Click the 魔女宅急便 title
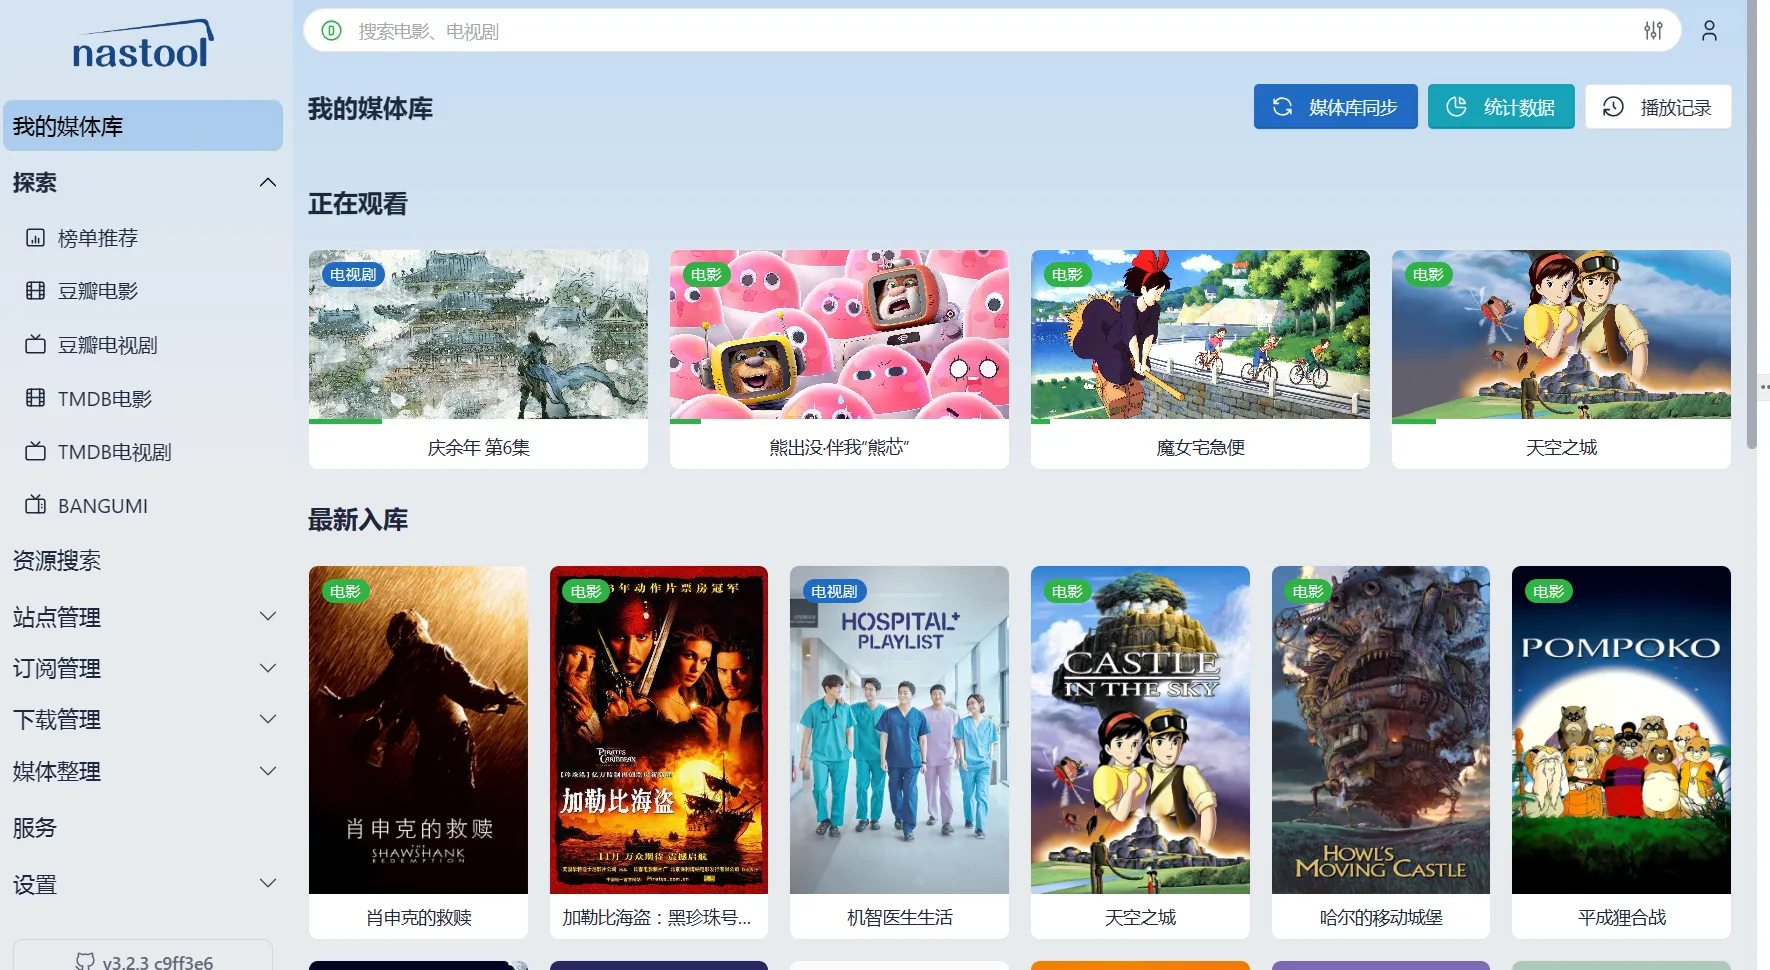Viewport: 1770px width, 970px height. [x=1200, y=448]
